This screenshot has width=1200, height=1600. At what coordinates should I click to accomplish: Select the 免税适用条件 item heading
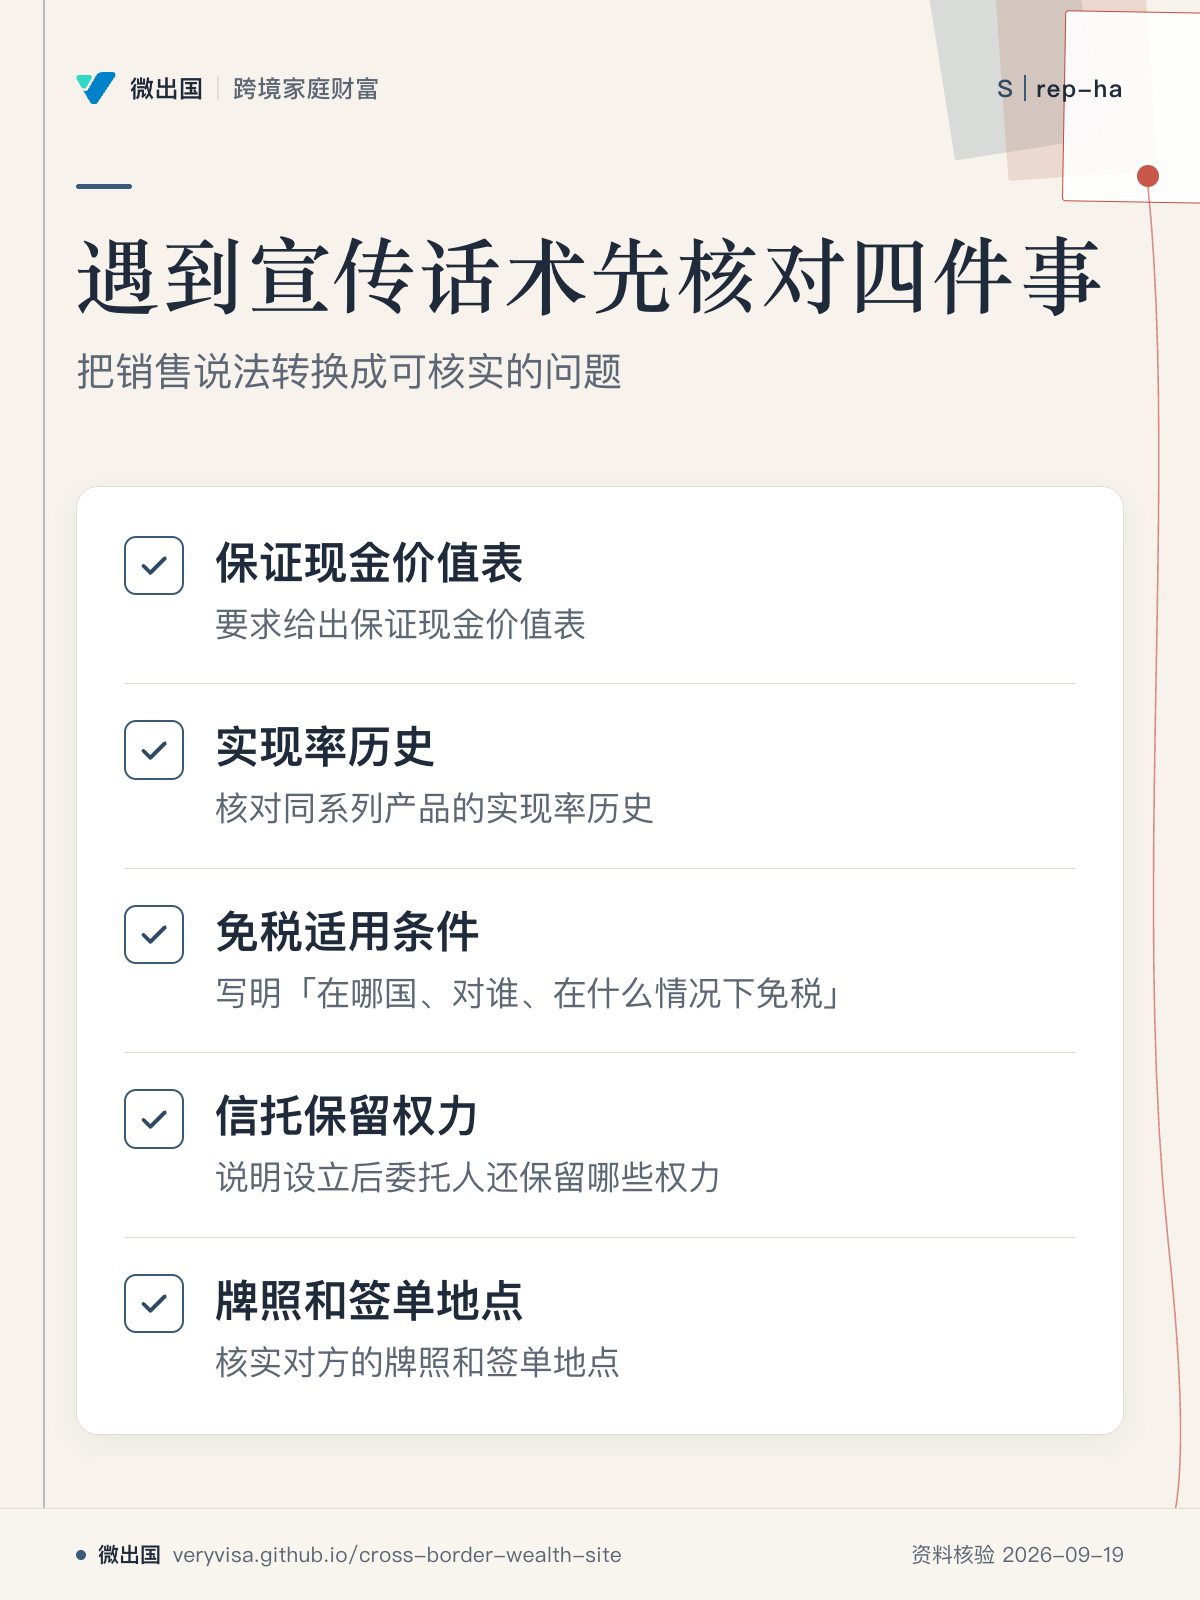pos(347,932)
